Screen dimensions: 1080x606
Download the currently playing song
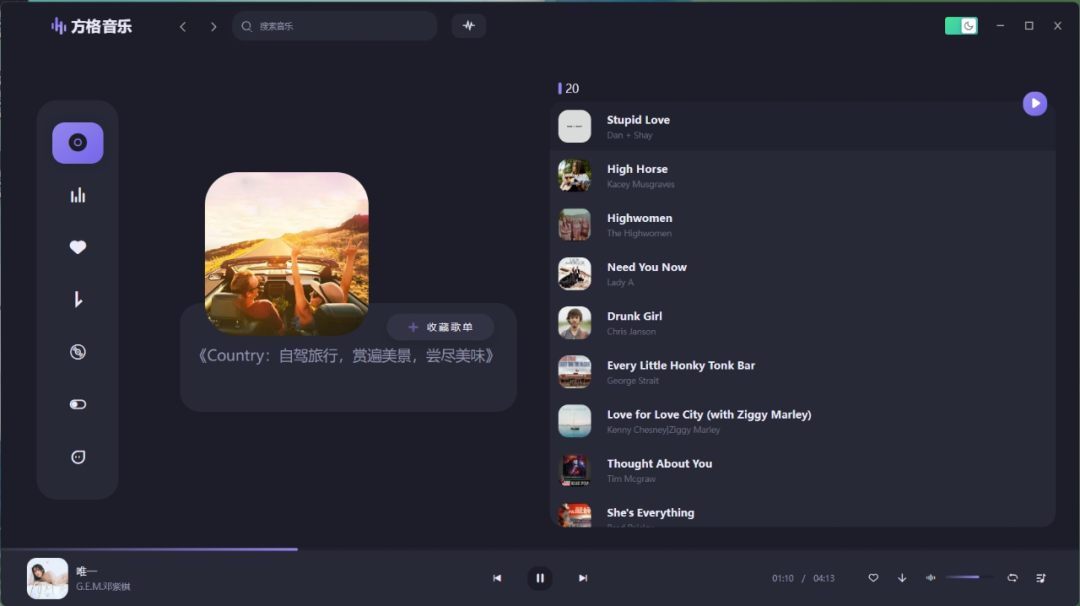[x=902, y=578]
